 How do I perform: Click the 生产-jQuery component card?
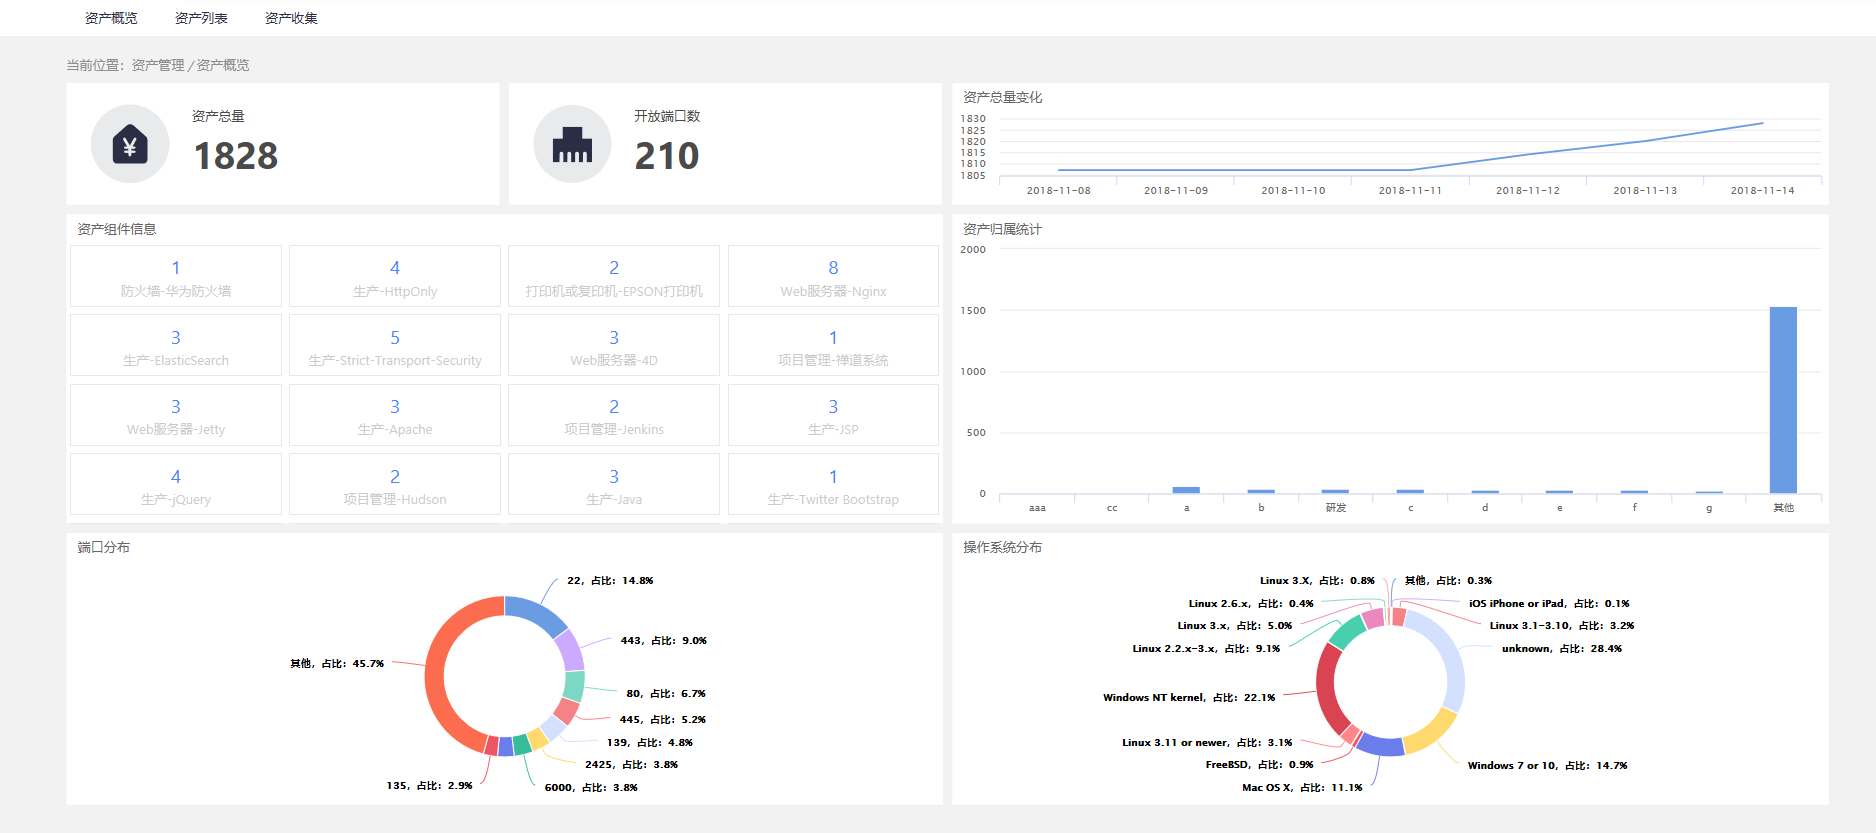[176, 485]
